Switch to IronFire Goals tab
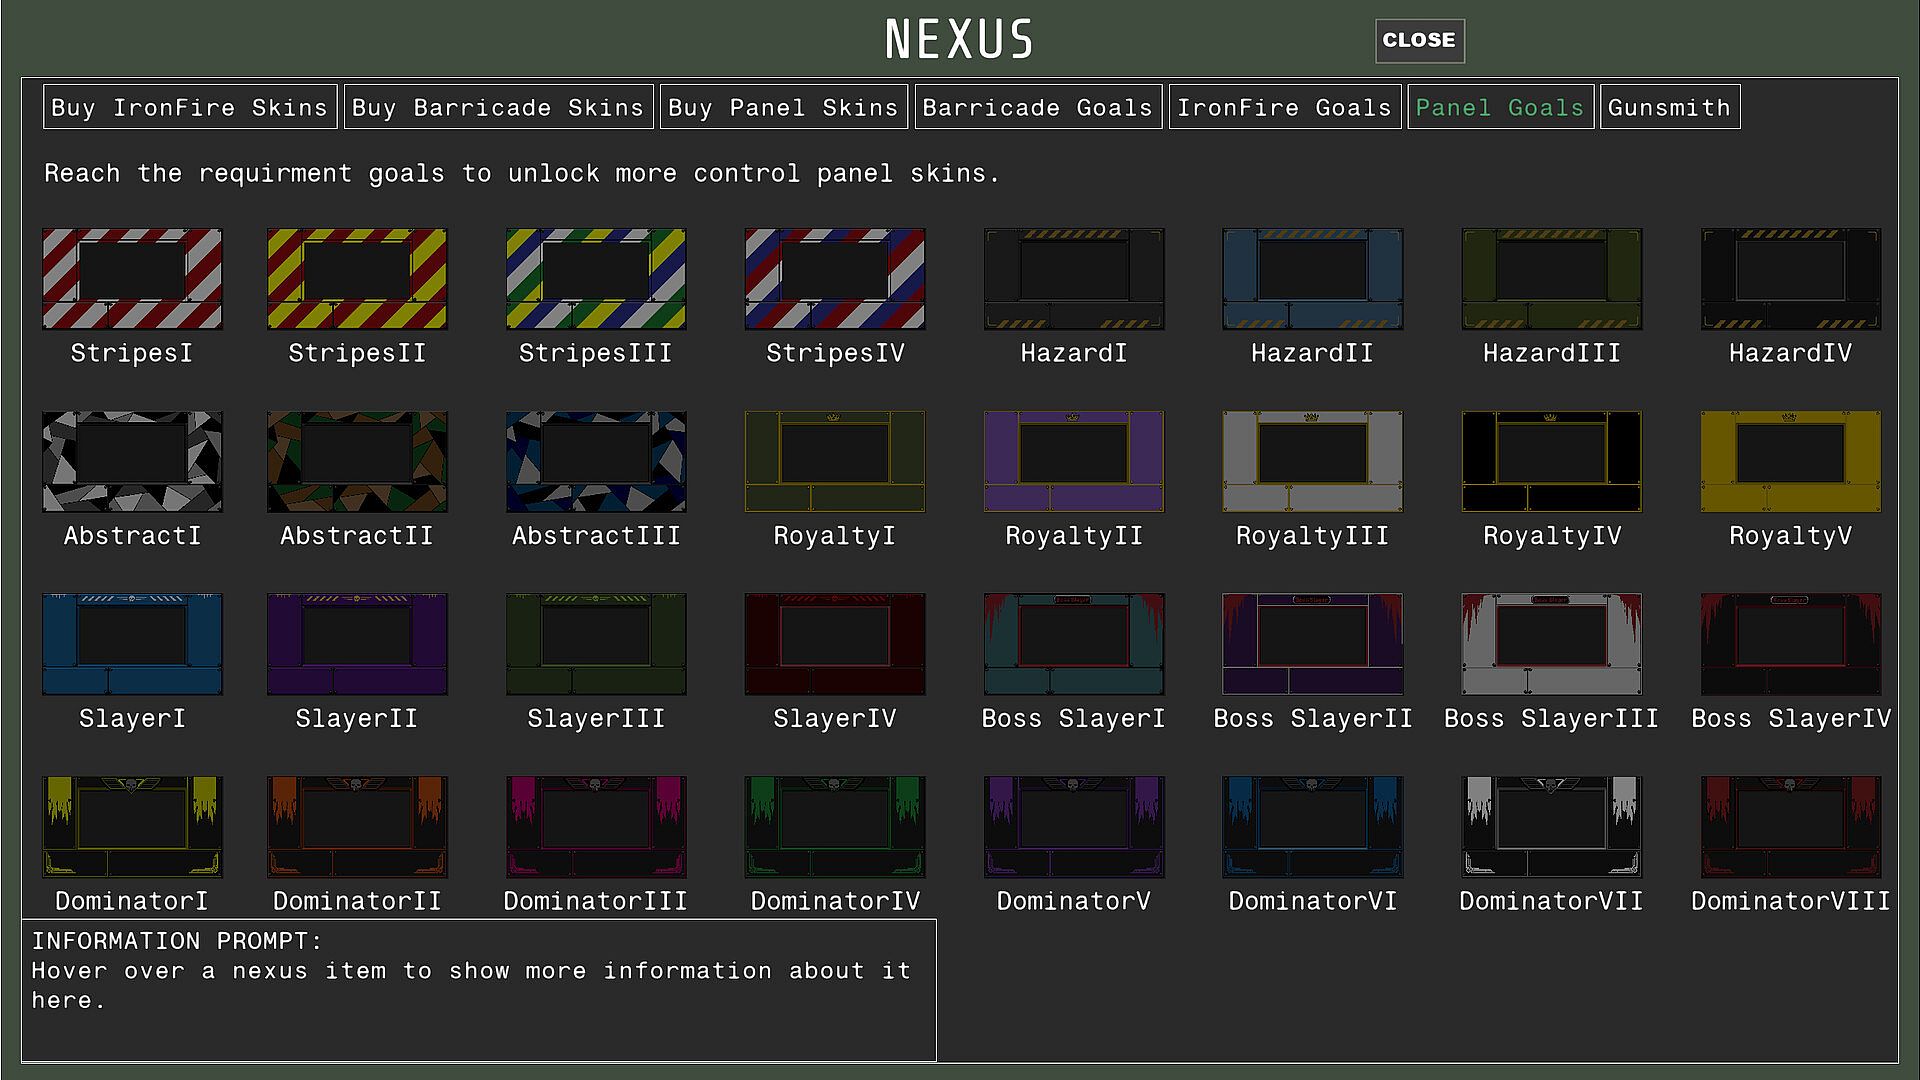Image resolution: width=1920 pixels, height=1080 pixels. (1285, 107)
